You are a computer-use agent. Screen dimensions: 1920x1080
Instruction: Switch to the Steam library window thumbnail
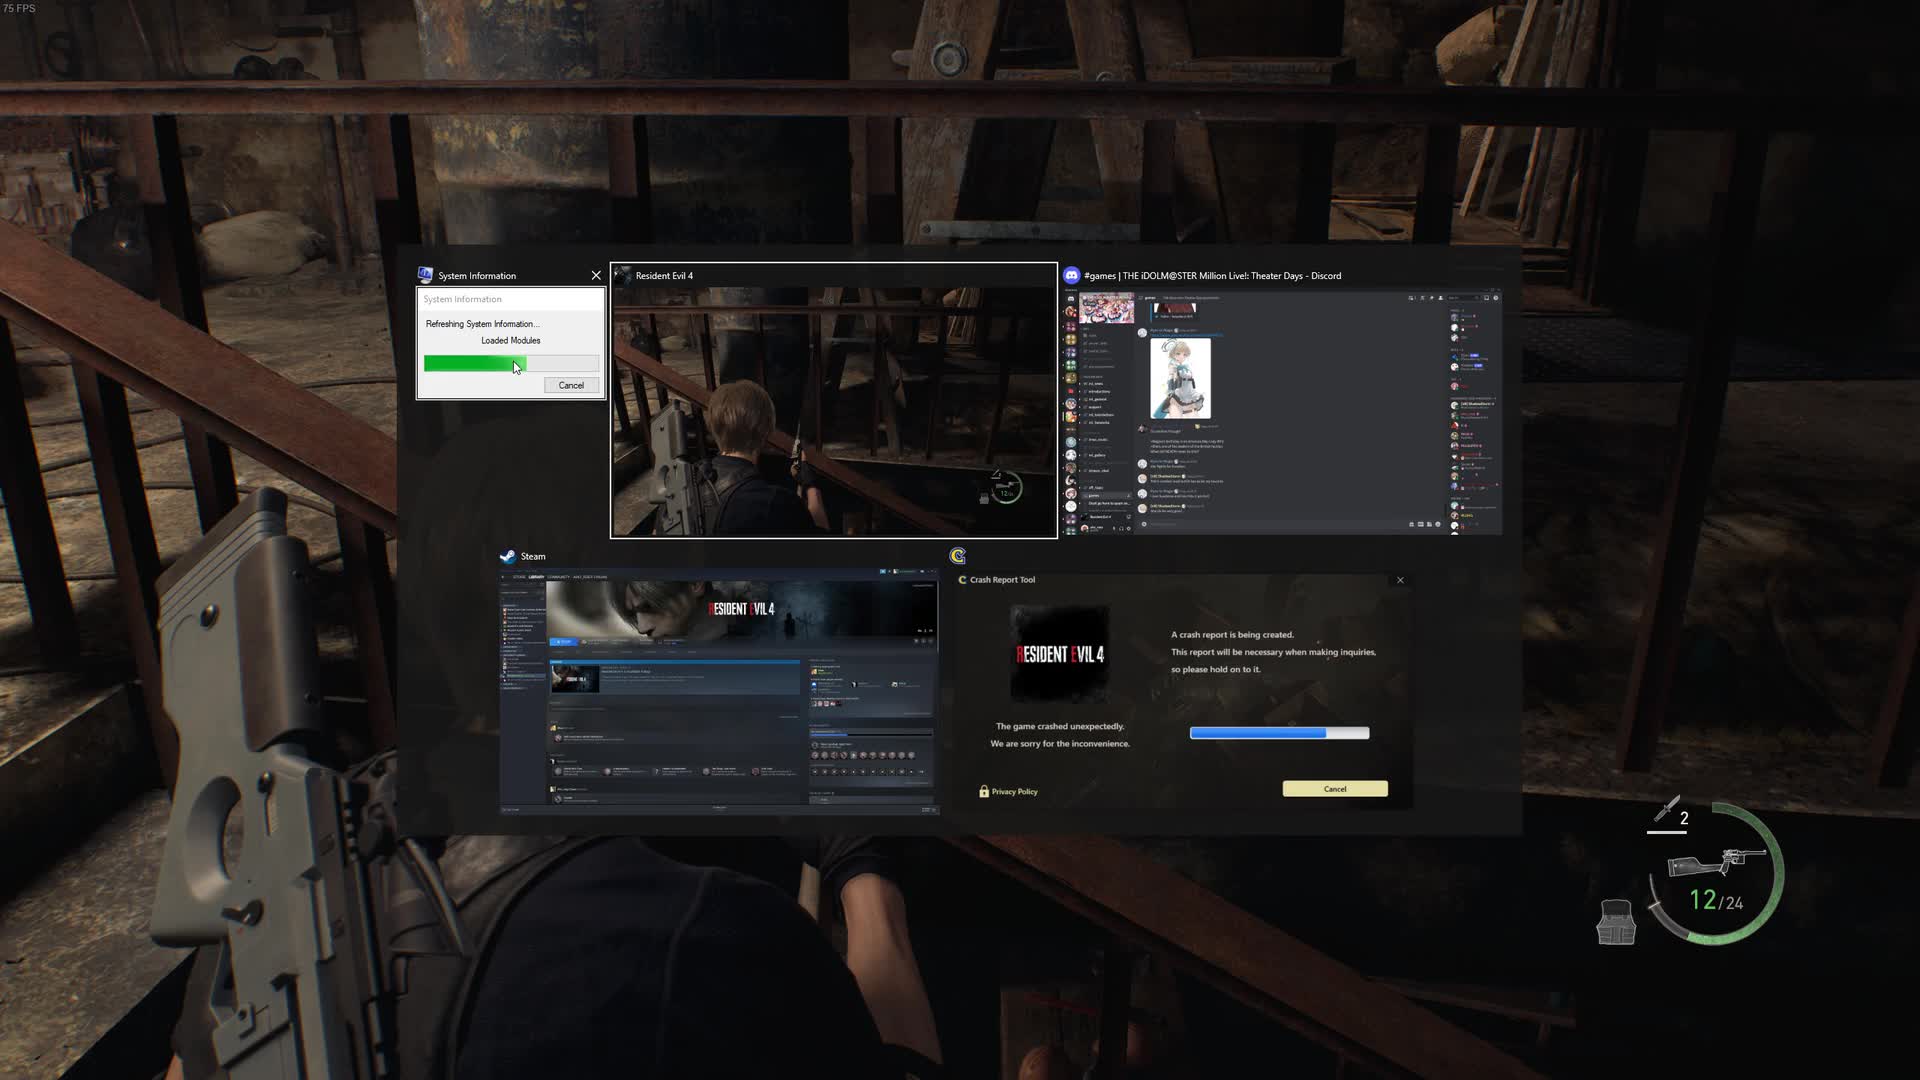pyautogui.click(x=719, y=692)
